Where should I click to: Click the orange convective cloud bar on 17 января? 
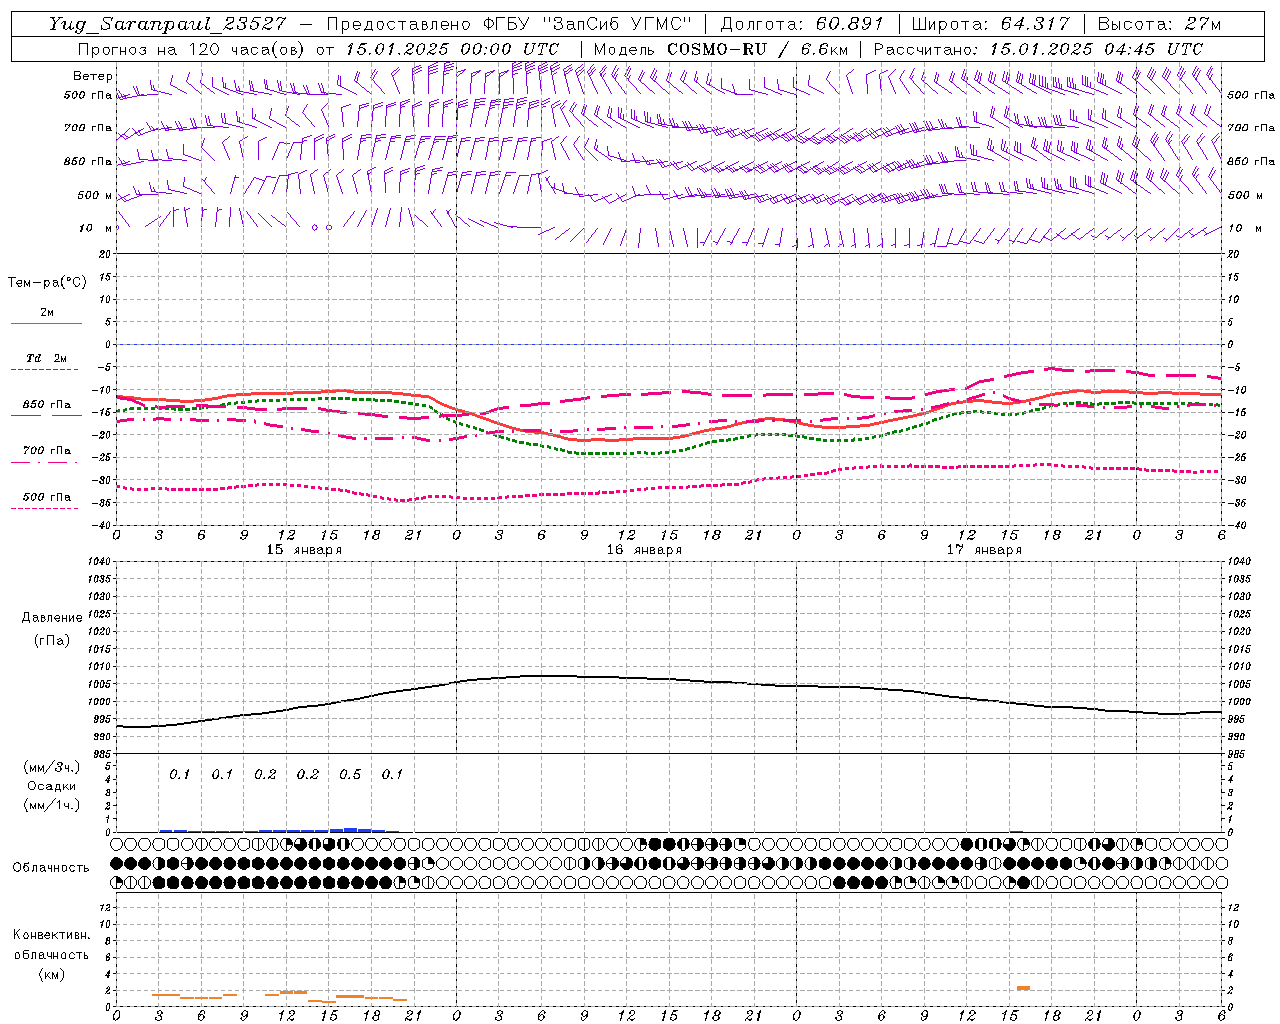[1023, 988]
